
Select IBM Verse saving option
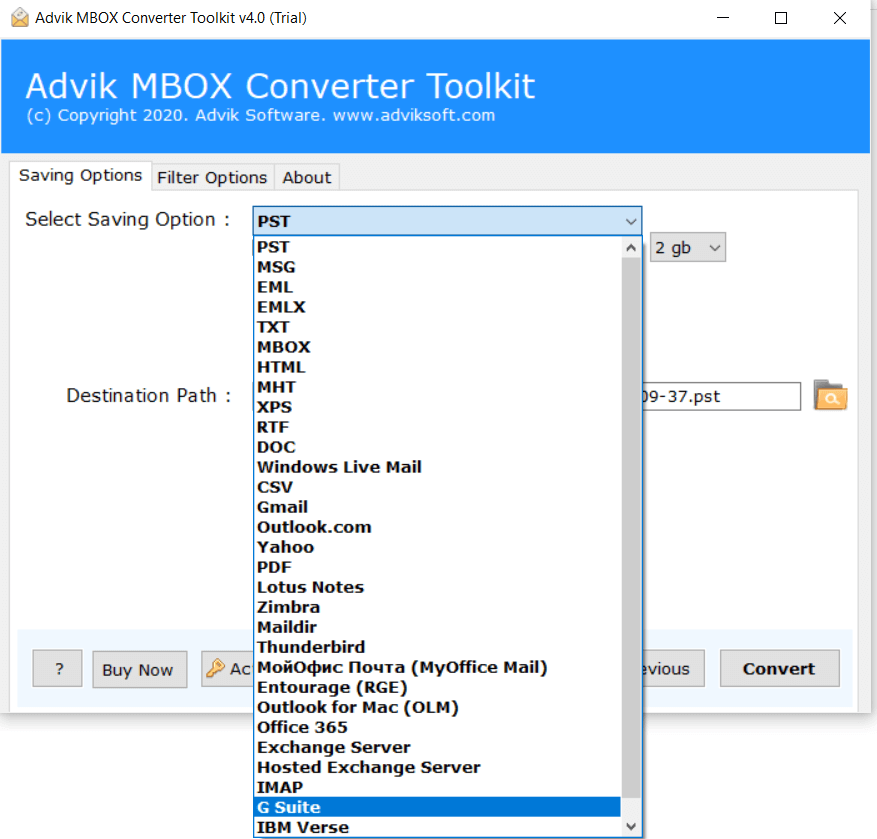click(x=437, y=828)
